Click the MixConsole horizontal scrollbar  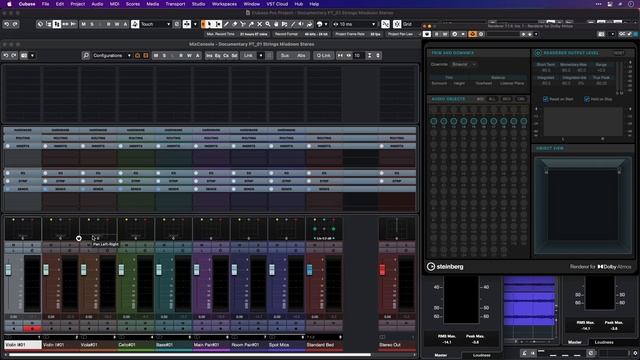190,355
